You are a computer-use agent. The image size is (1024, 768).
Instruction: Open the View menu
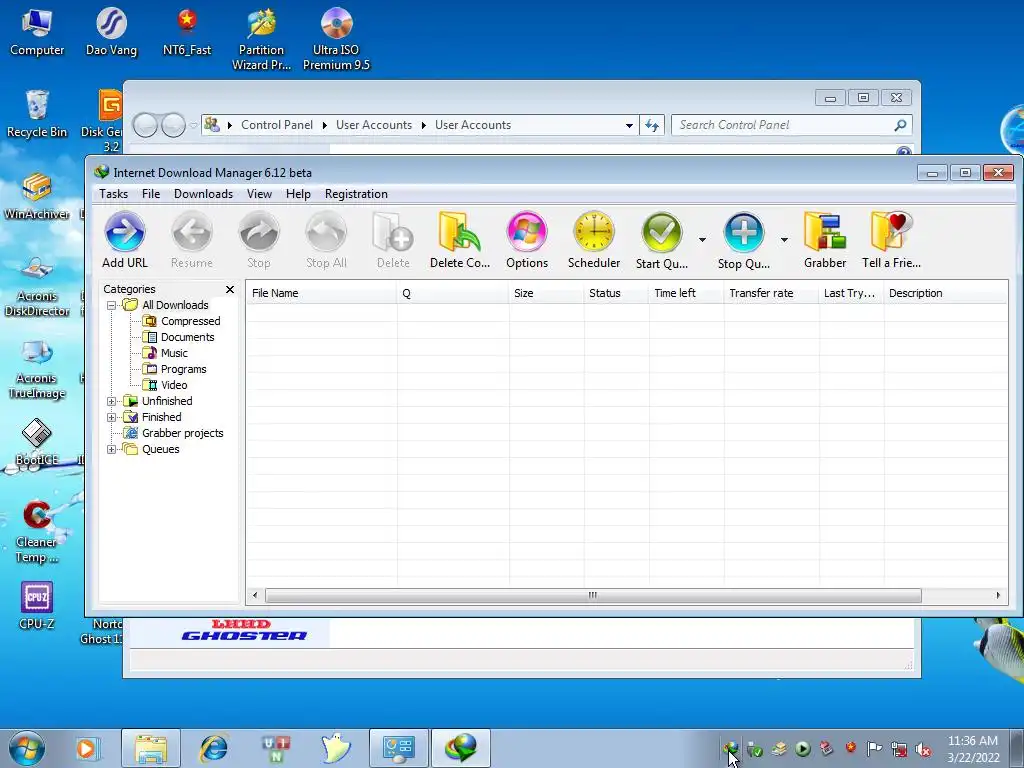(x=259, y=194)
